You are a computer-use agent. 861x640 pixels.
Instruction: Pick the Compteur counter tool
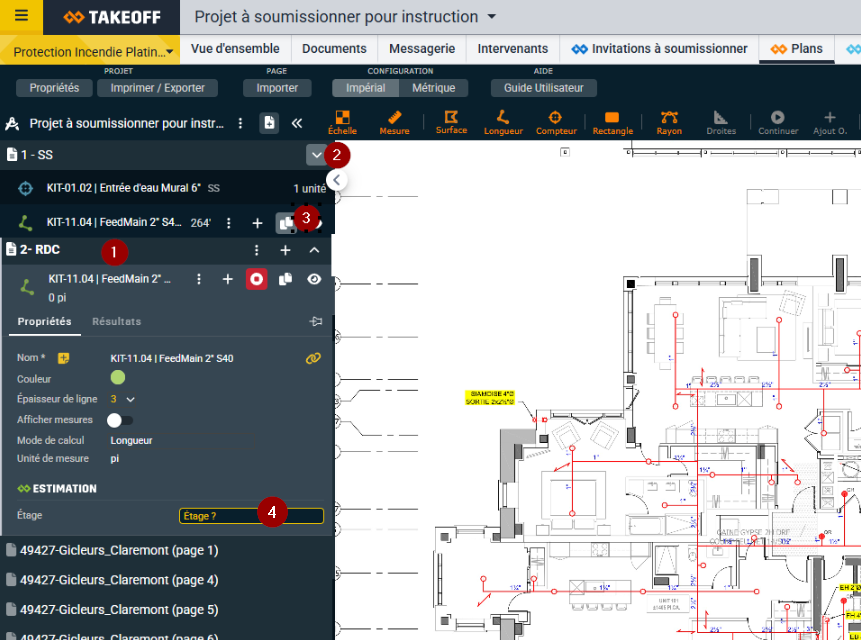(556, 122)
